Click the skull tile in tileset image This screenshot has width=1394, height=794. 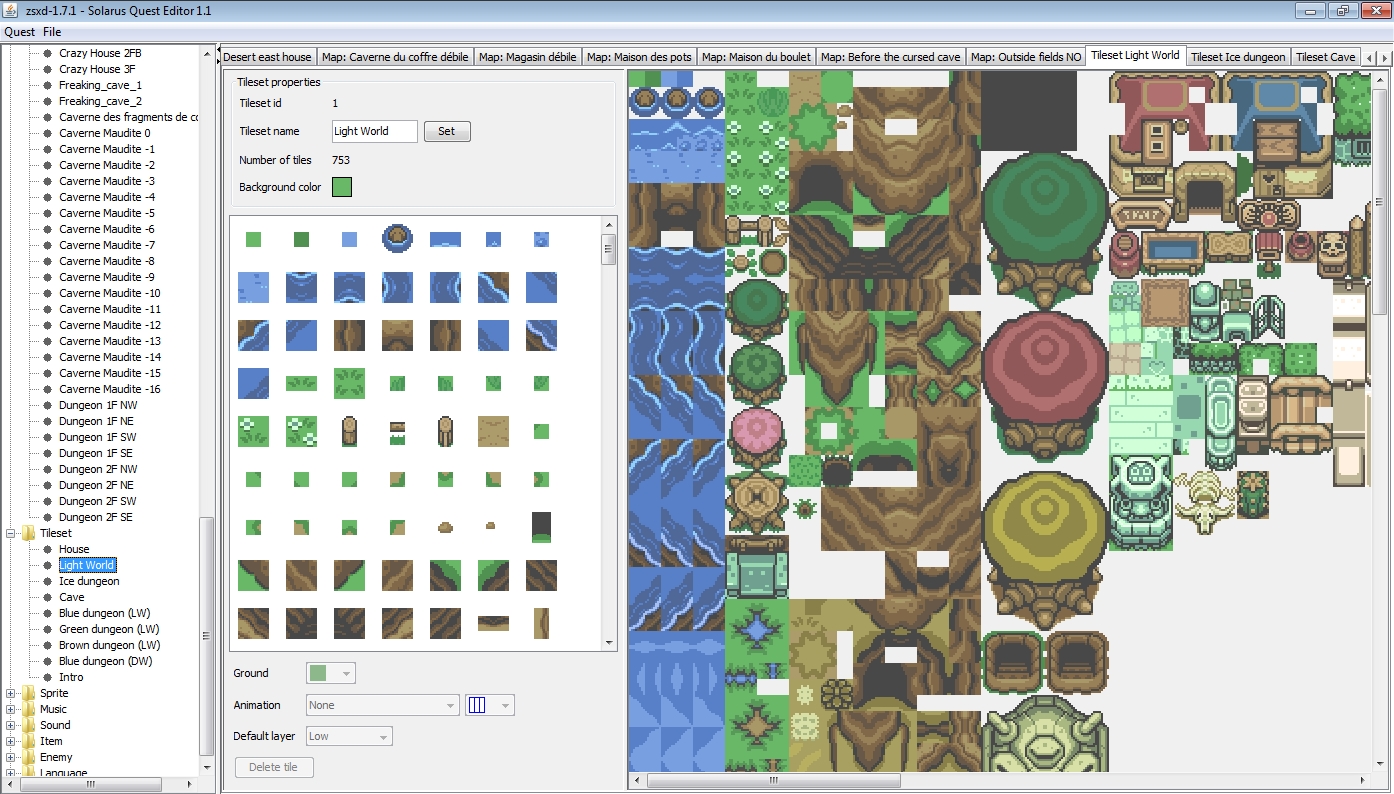[1332, 254]
